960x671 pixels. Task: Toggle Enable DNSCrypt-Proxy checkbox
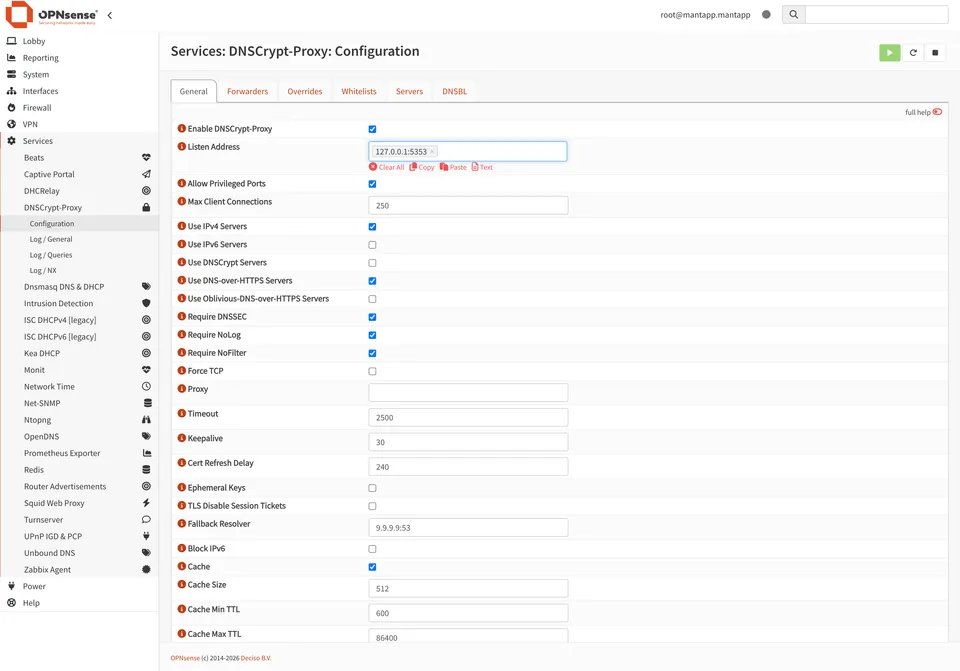coord(372,129)
